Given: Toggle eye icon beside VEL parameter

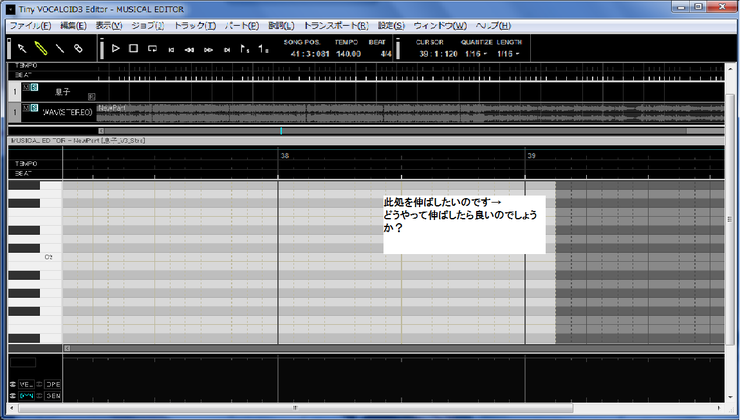Looking at the screenshot, I should pyautogui.click(x=13, y=384).
